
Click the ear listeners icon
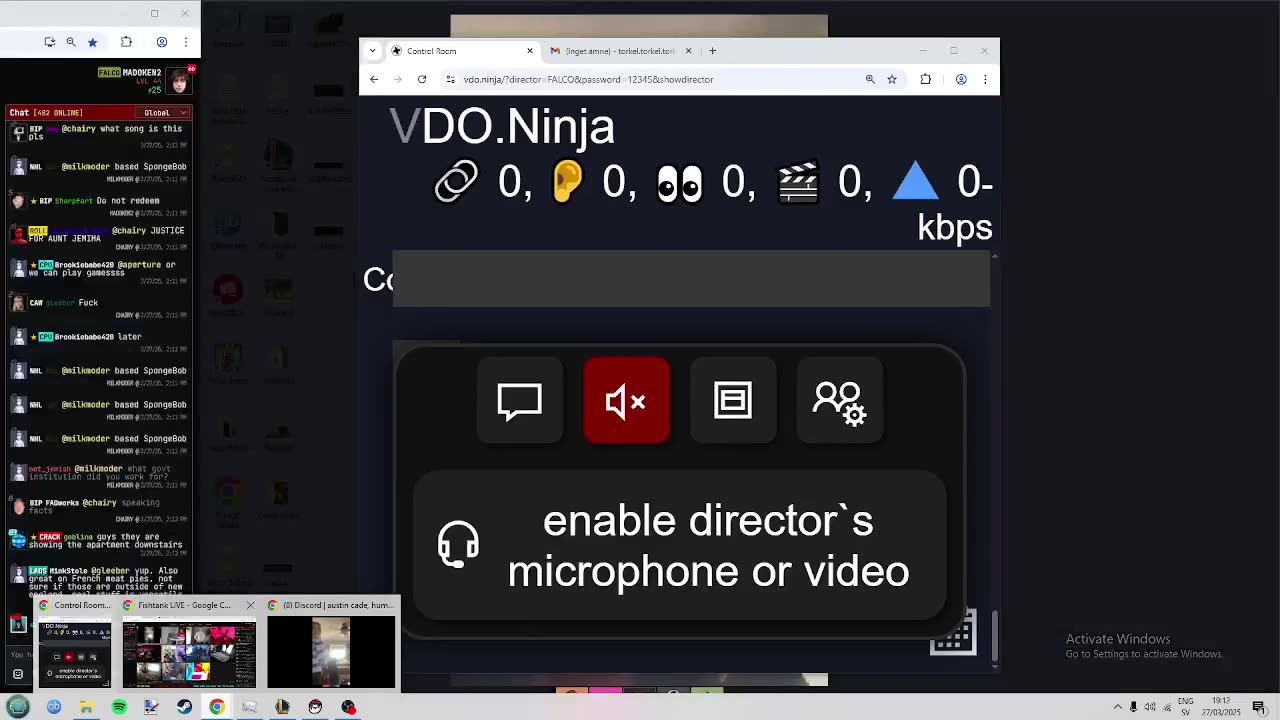click(567, 182)
